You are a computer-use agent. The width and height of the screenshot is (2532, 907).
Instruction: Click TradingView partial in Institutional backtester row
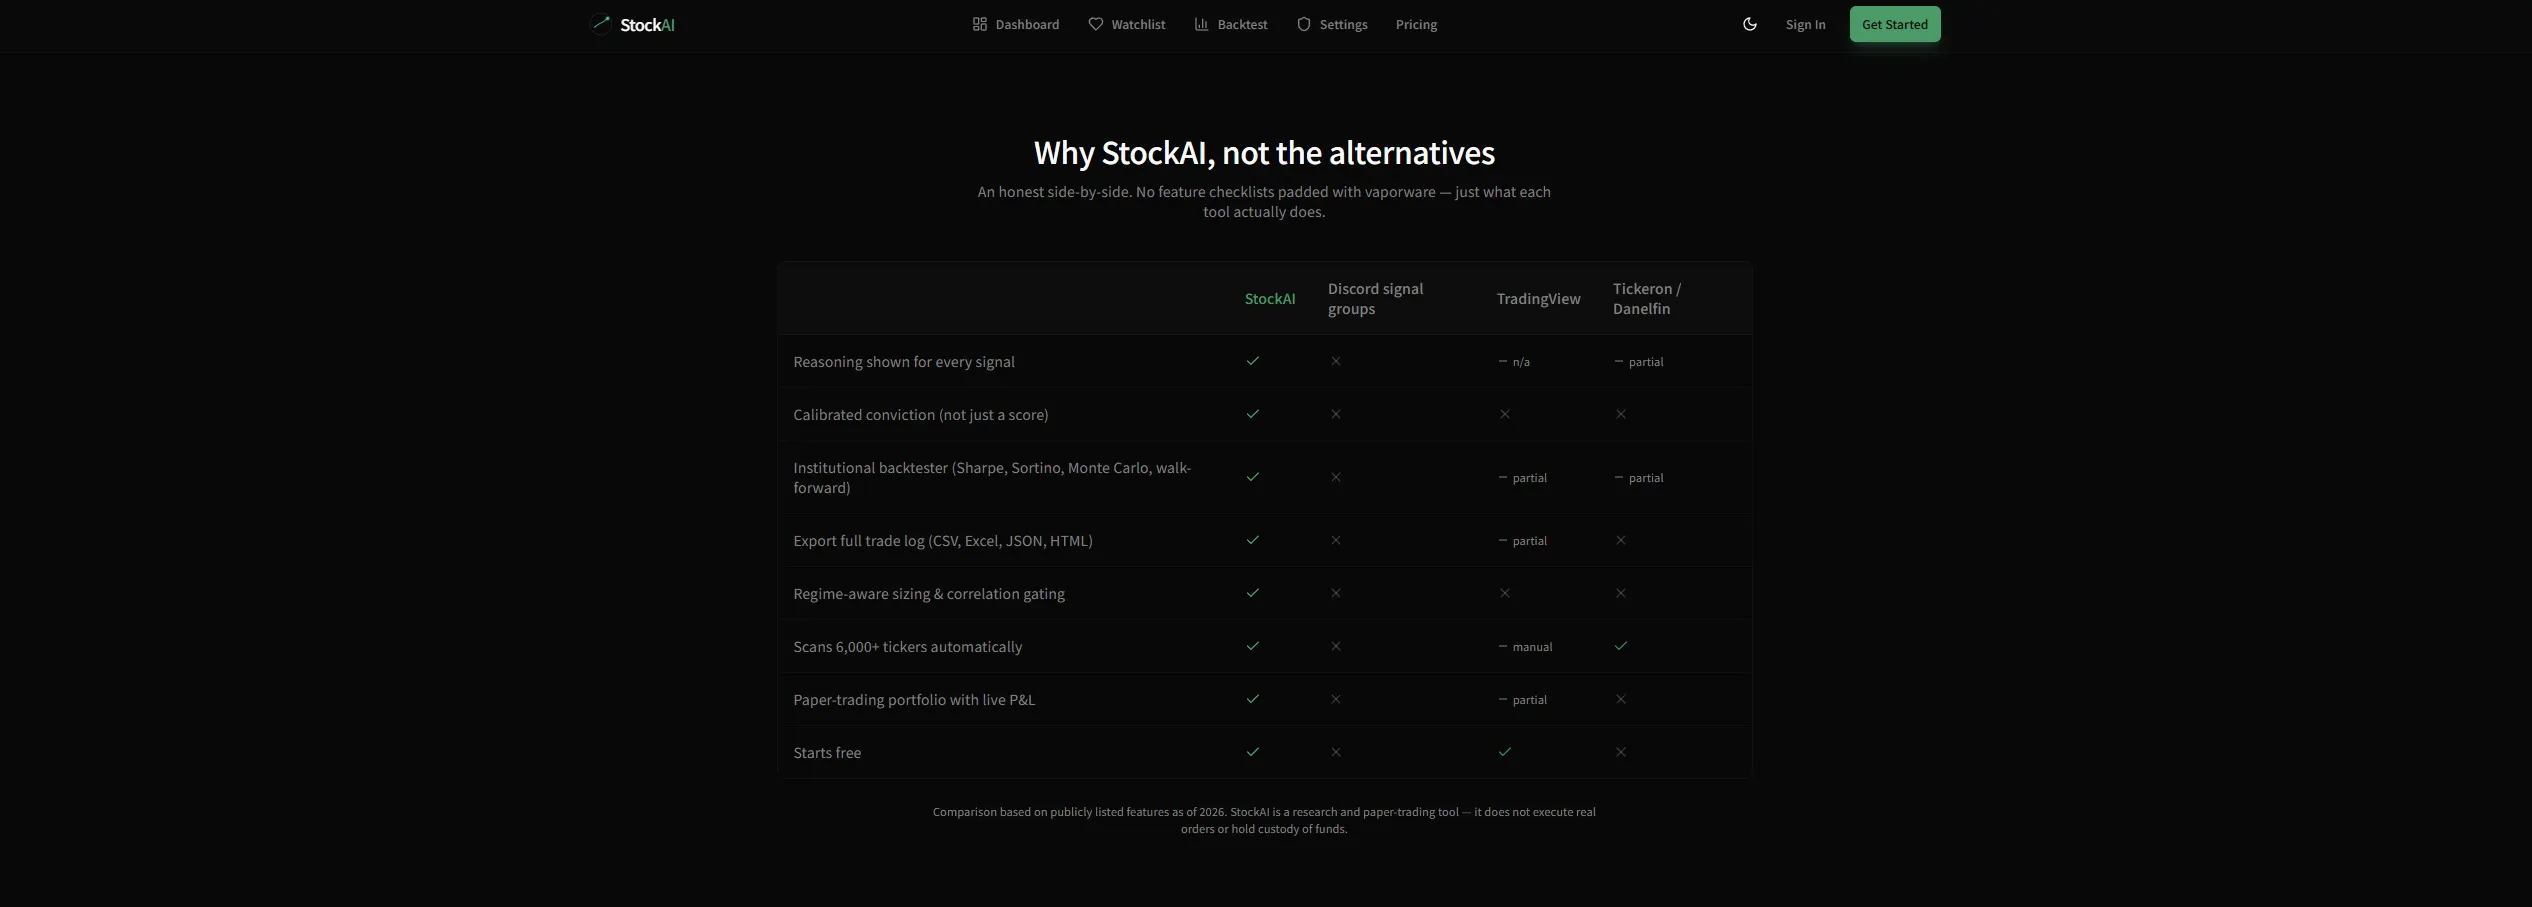click(x=1522, y=478)
